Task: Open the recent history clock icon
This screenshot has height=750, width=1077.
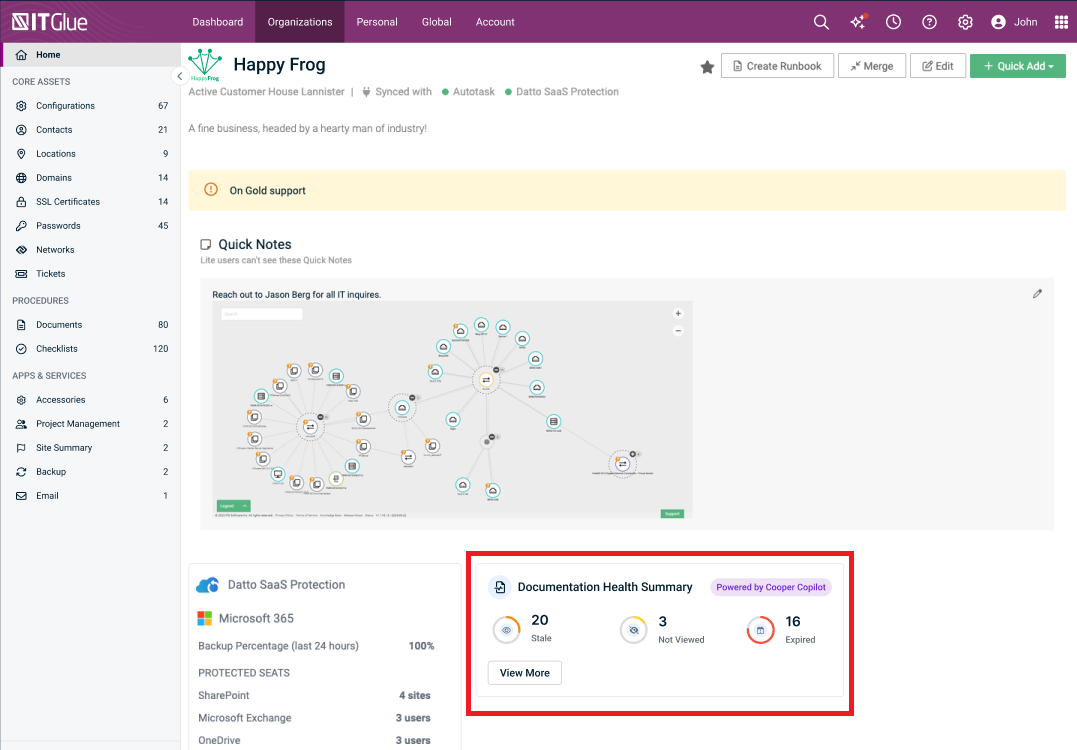Action: pyautogui.click(x=893, y=22)
